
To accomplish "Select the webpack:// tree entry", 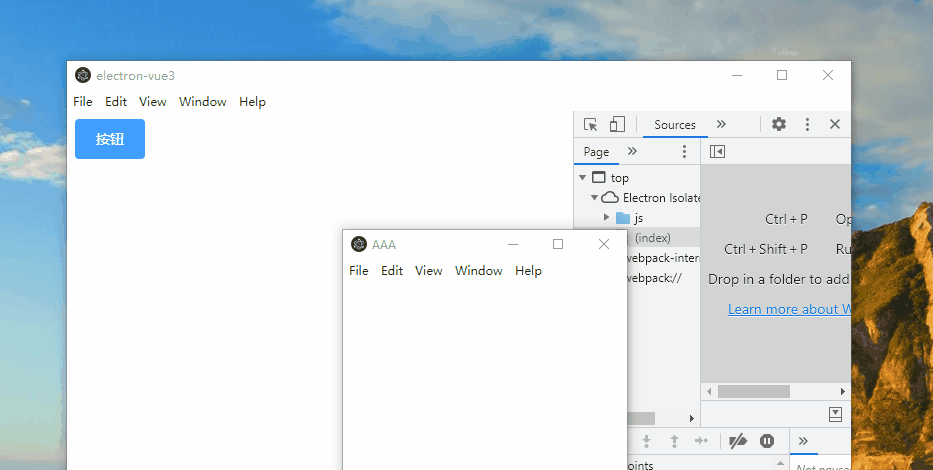I will 655,278.
